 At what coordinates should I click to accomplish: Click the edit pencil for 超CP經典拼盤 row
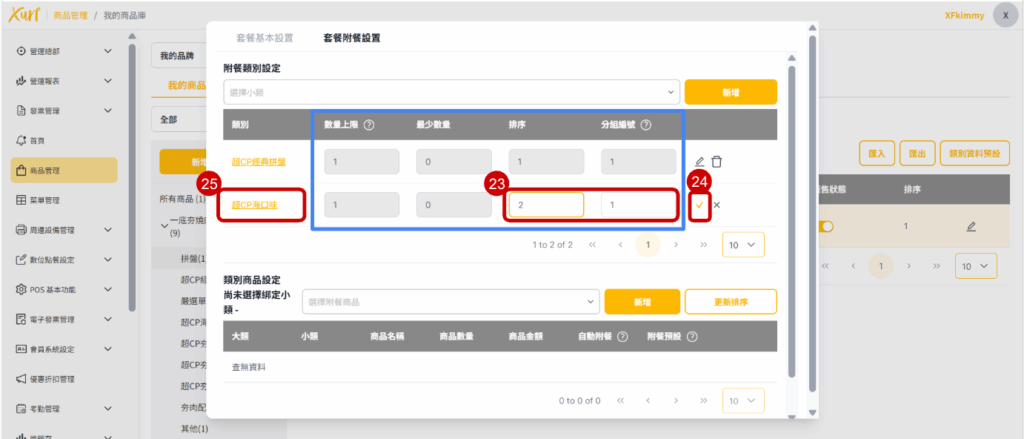pyautogui.click(x=699, y=162)
